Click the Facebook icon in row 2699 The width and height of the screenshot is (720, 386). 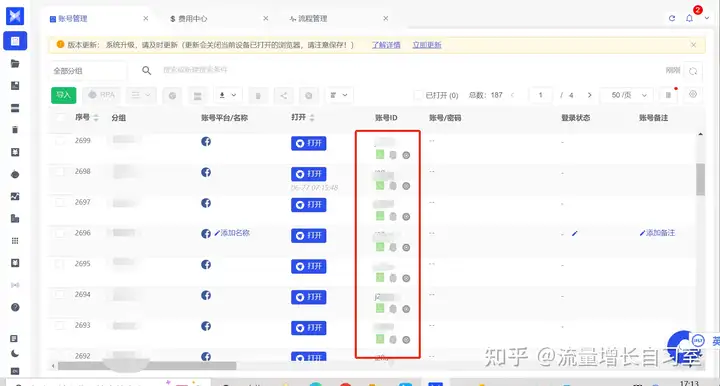click(x=206, y=141)
